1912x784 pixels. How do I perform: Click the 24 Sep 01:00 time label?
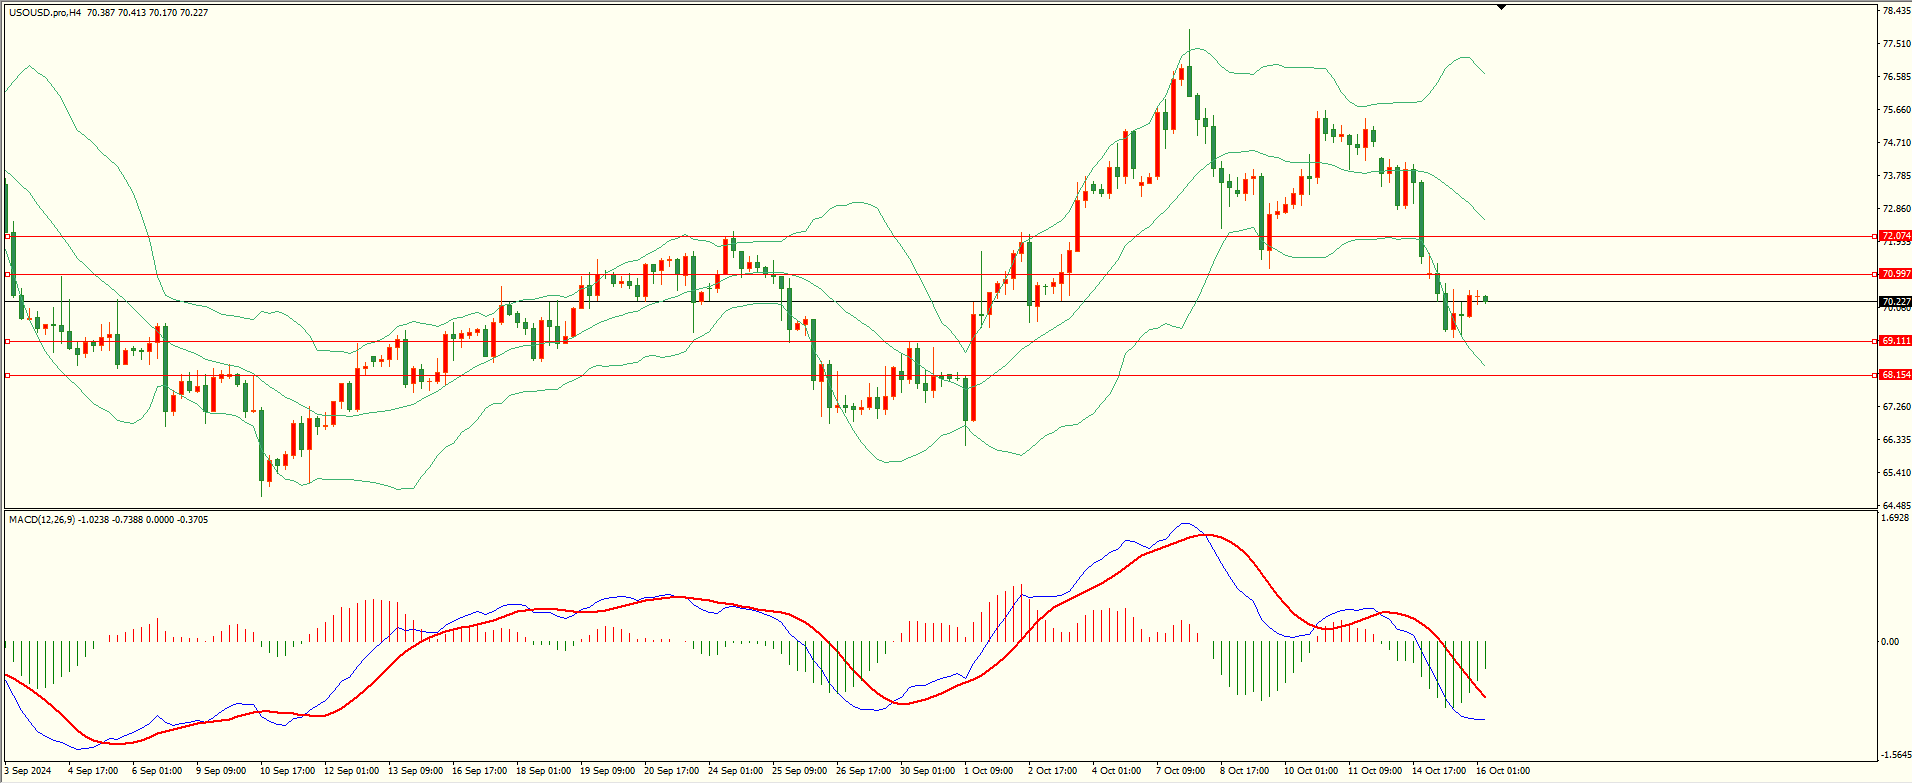pos(735,771)
